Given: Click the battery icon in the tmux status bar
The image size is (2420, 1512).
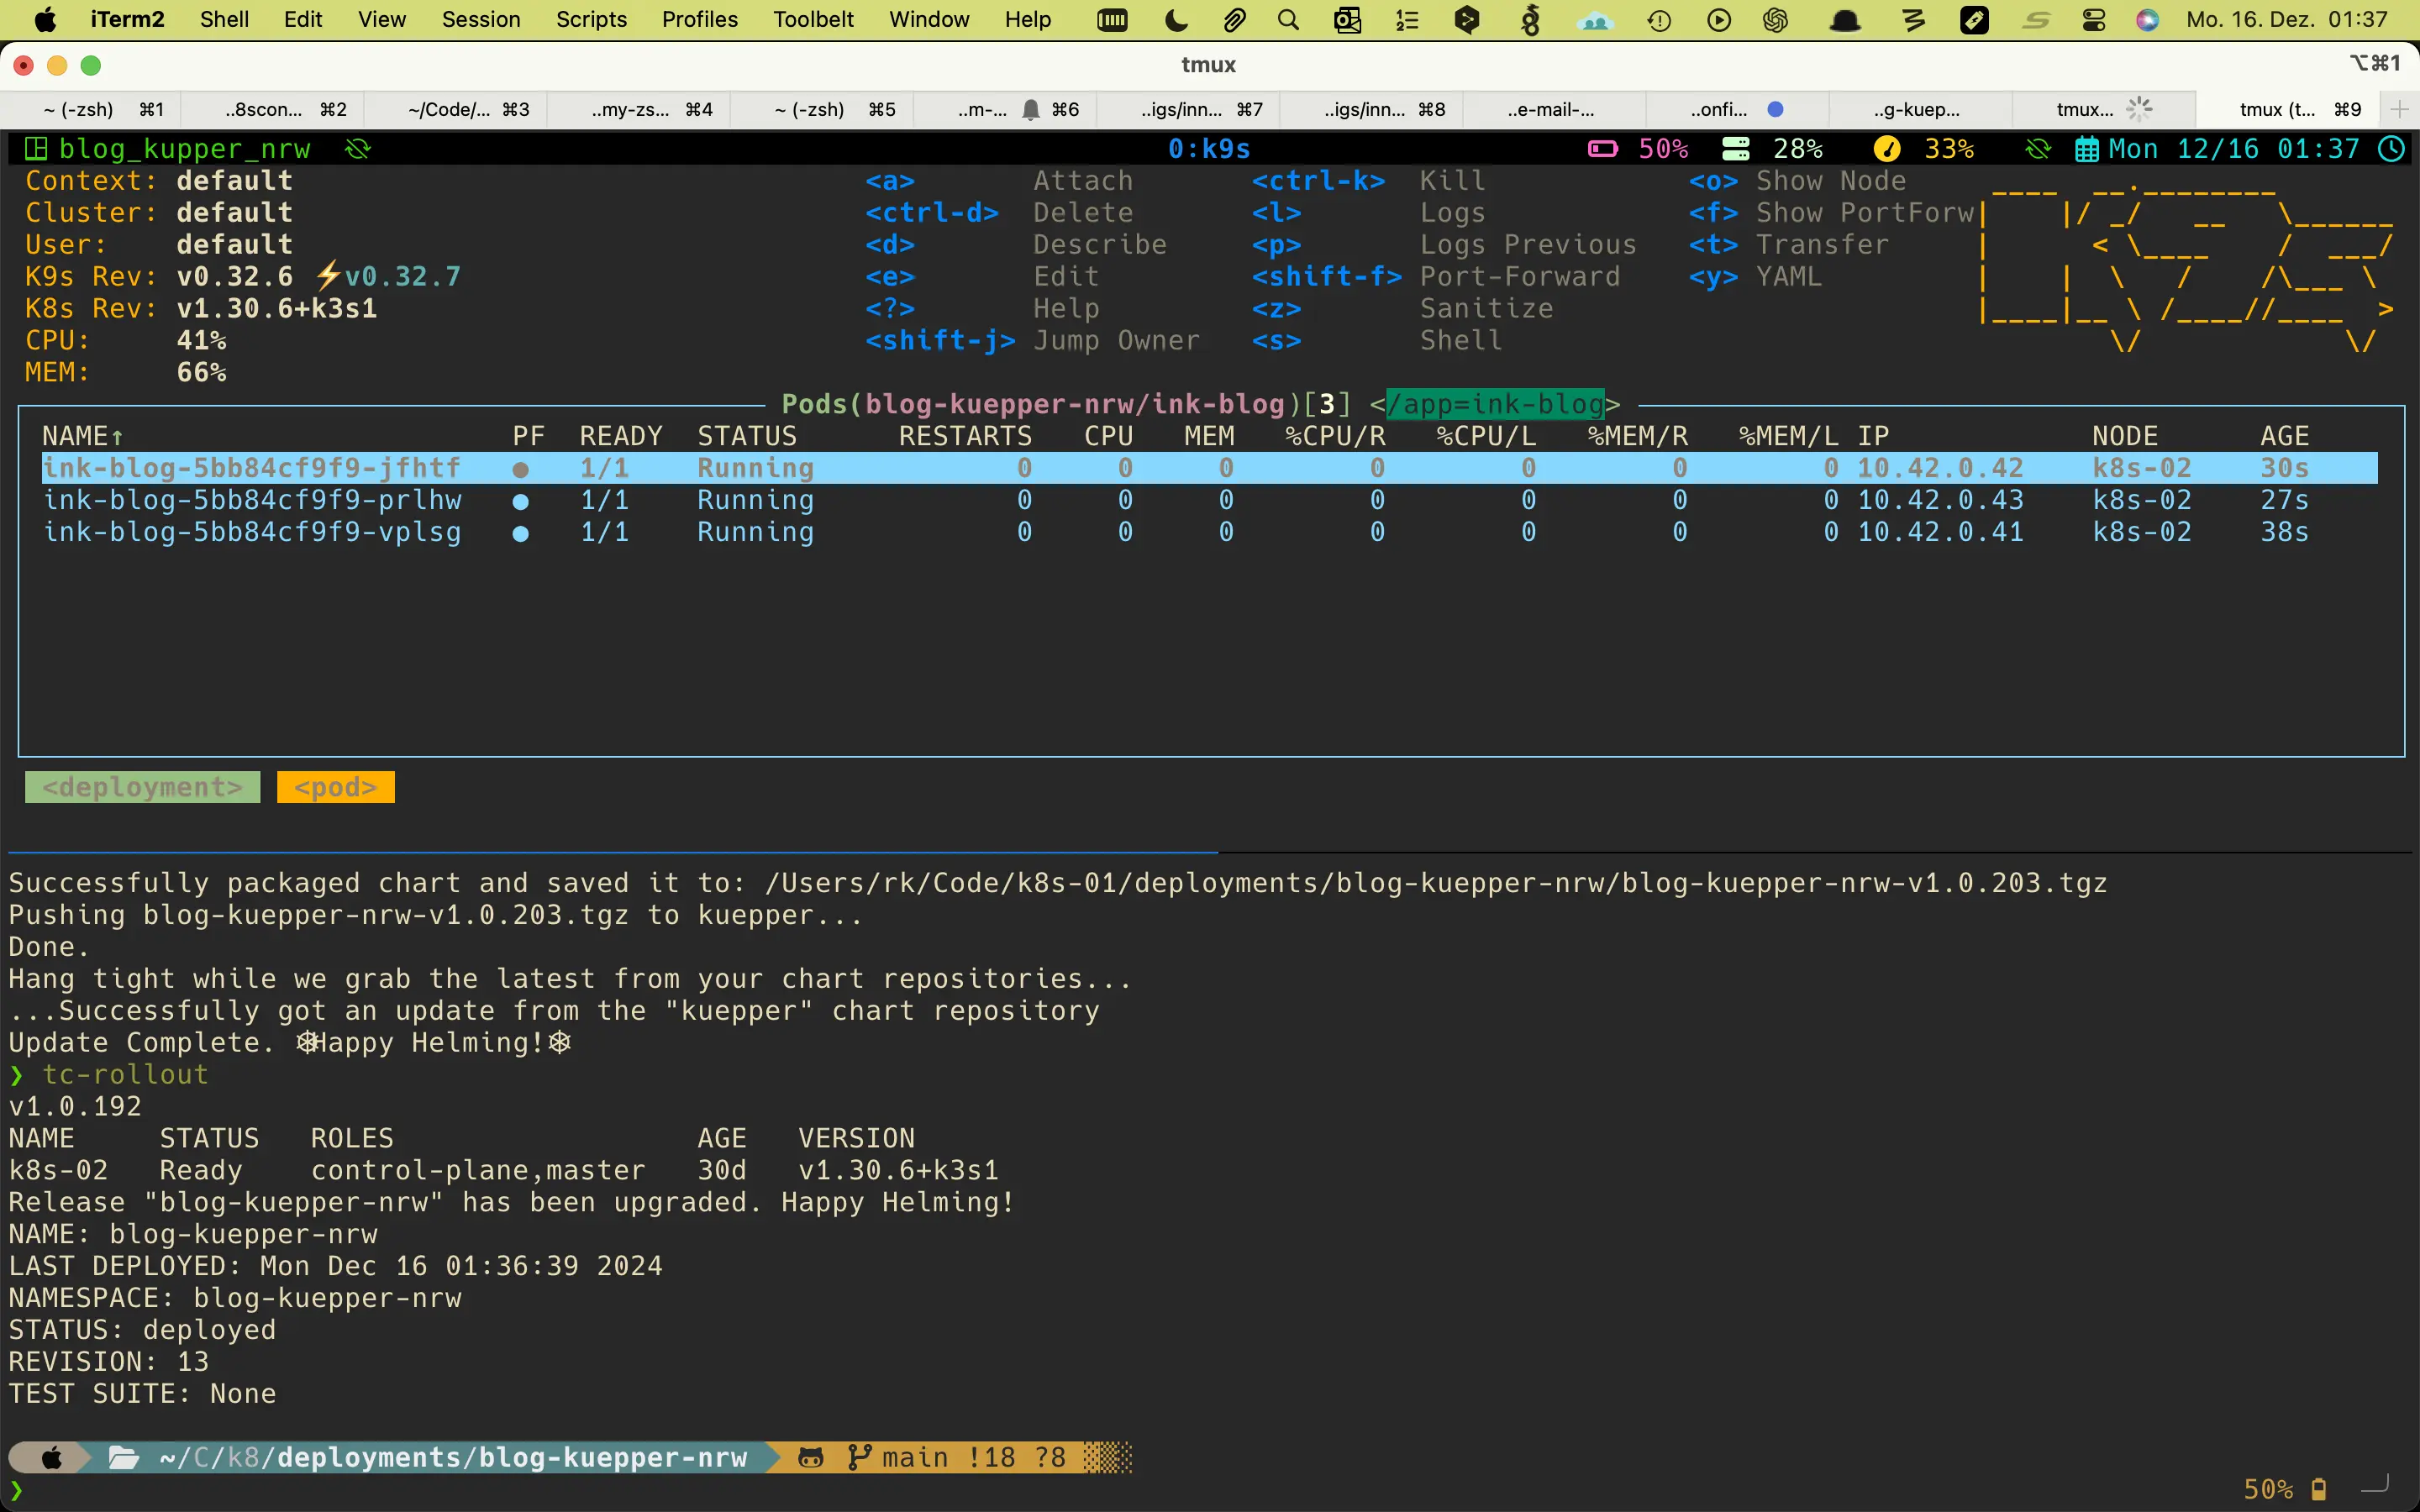Looking at the screenshot, I should (x=1602, y=148).
